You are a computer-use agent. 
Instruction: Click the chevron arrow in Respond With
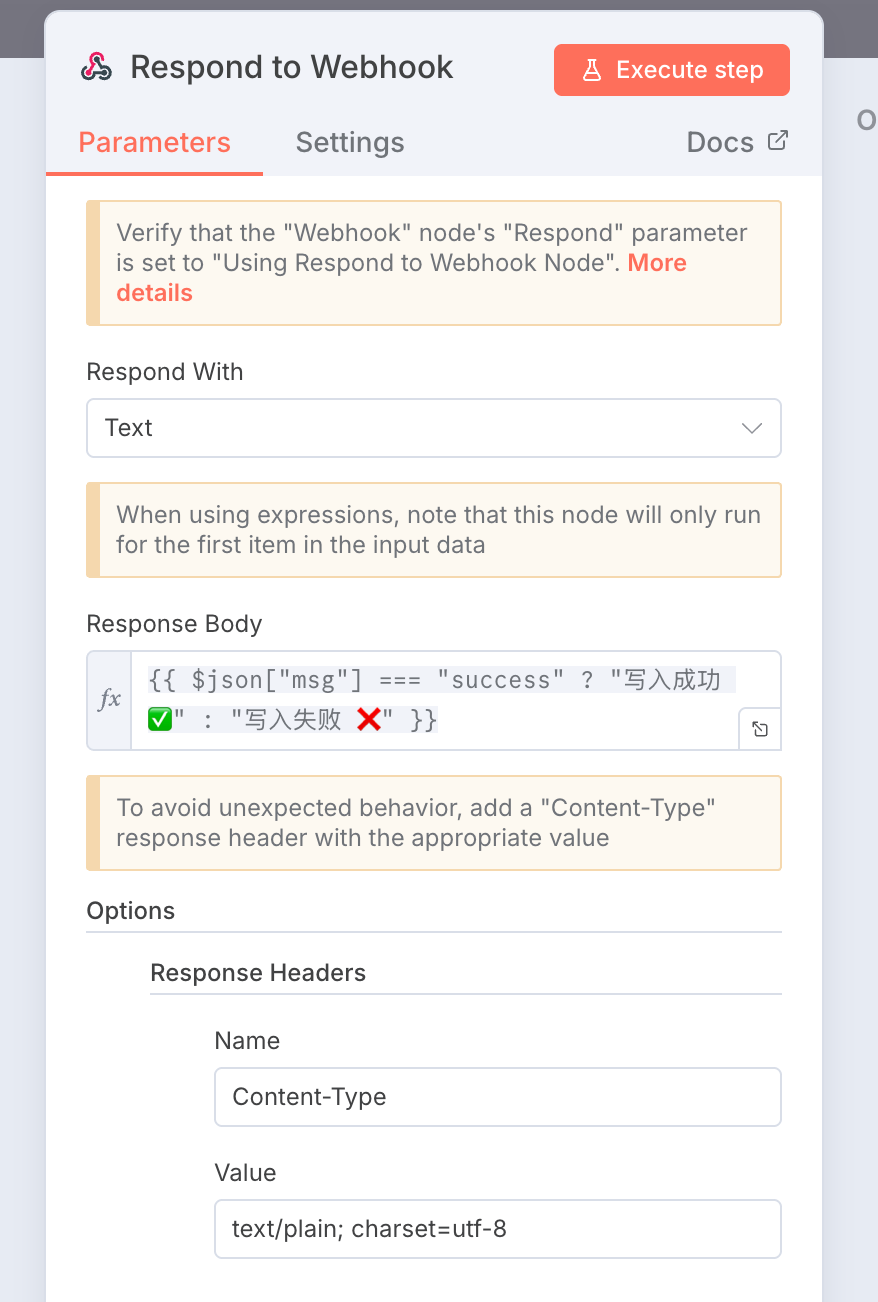tap(752, 428)
